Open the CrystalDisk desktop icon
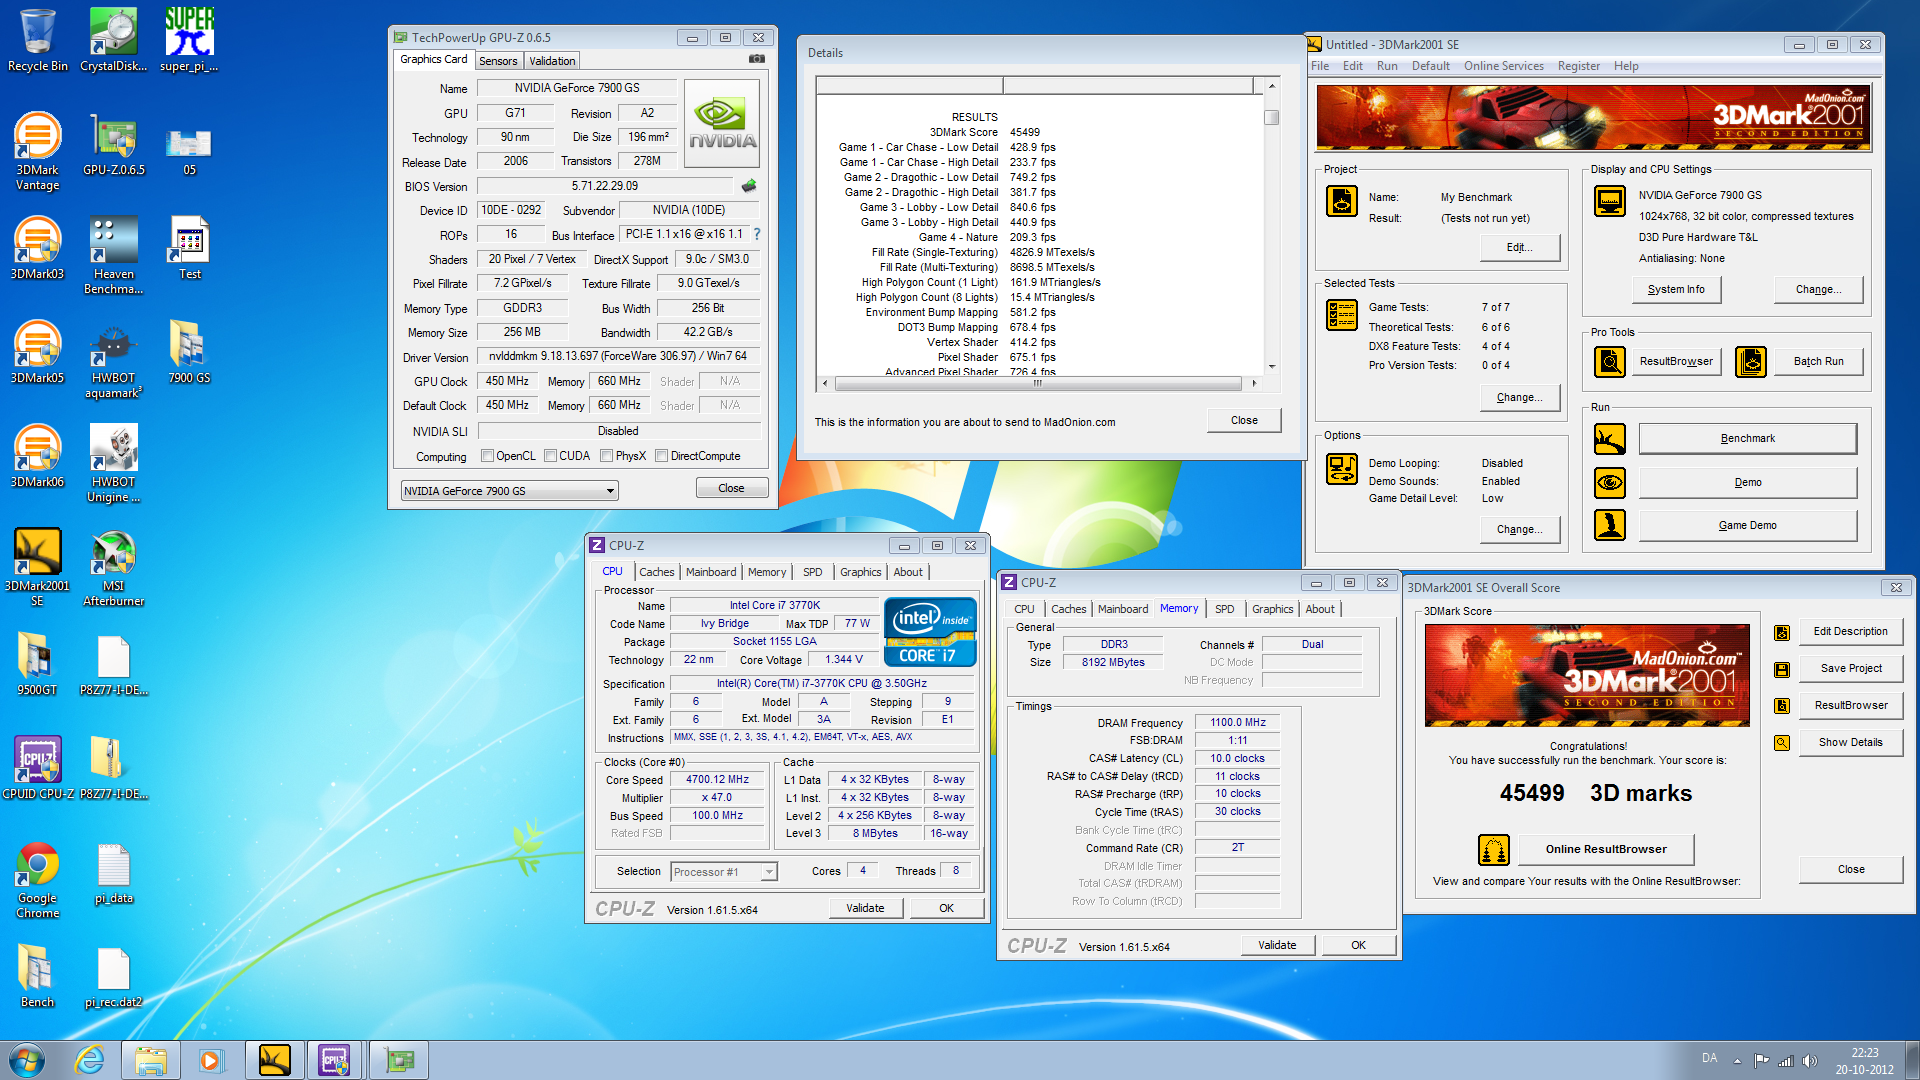Screen dimensions: 1920x1080 click(x=113, y=40)
